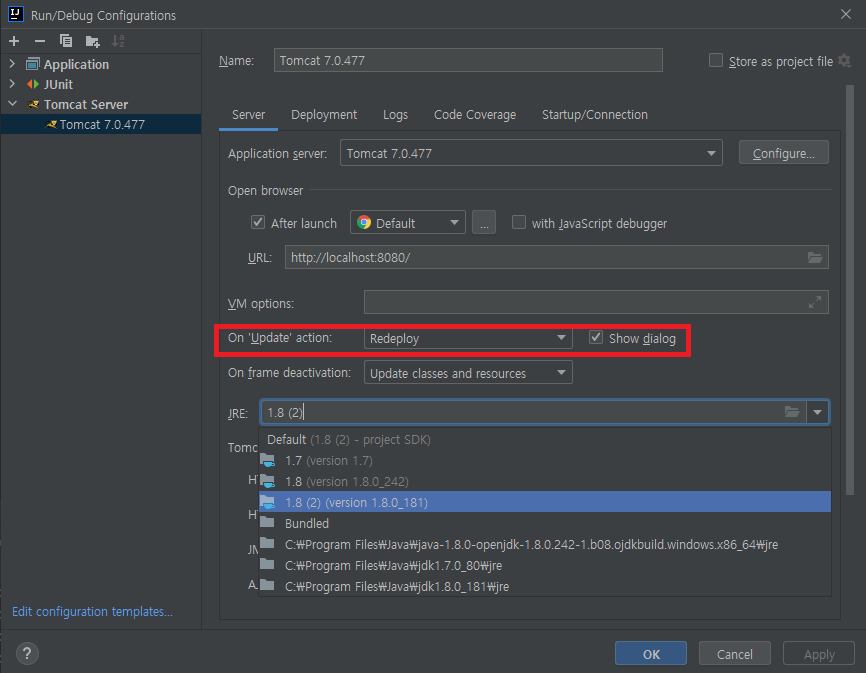Select the openjdk-1.8.0.242 jre path option
Screen dimensions: 866x673
click(545, 544)
